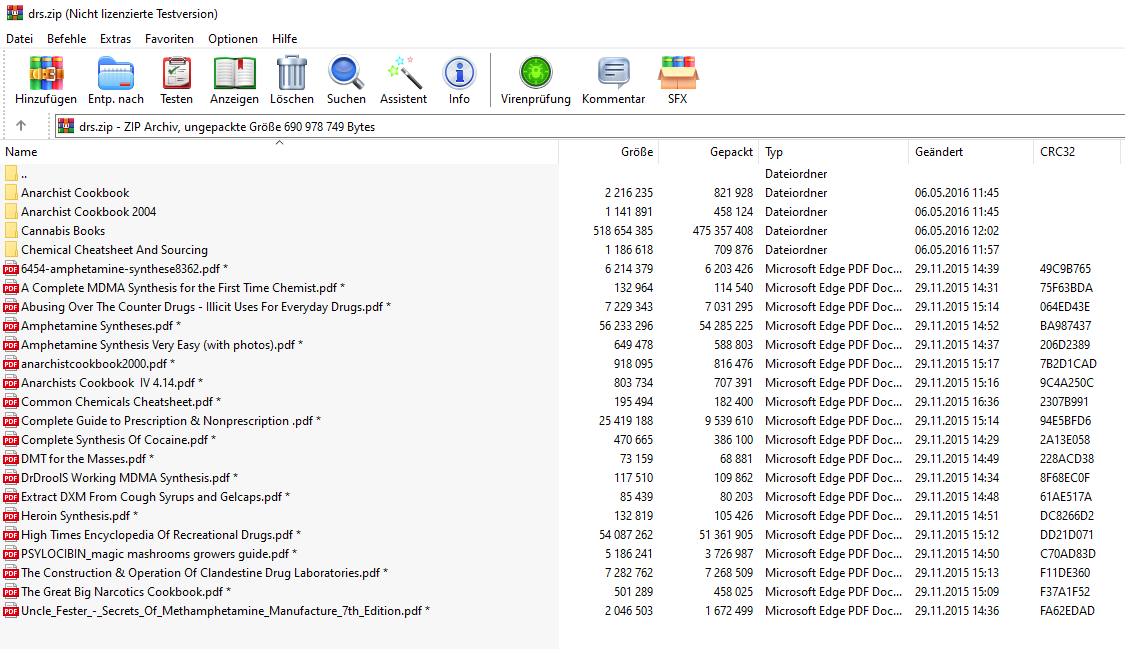Screen dimensions: 1125x649
Task: Sort by Geändert column header
Action: click(x=971, y=152)
